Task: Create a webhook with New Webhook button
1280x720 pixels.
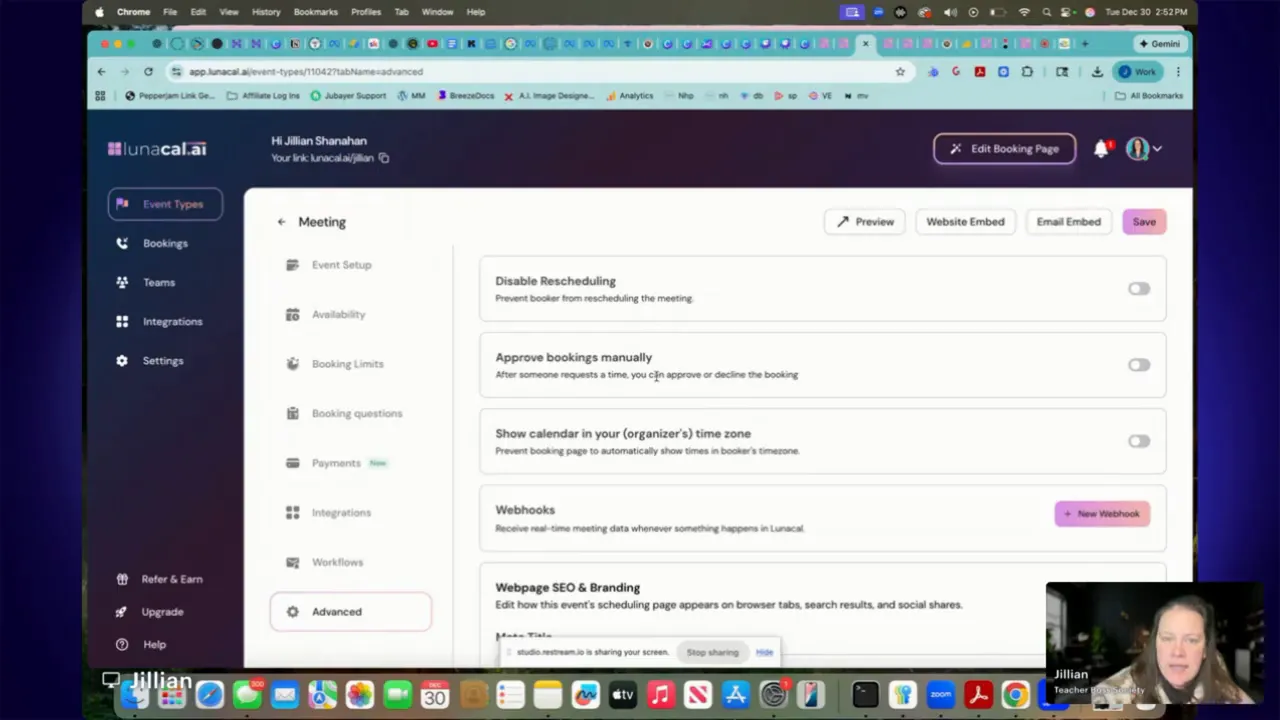Action: pos(1102,513)
